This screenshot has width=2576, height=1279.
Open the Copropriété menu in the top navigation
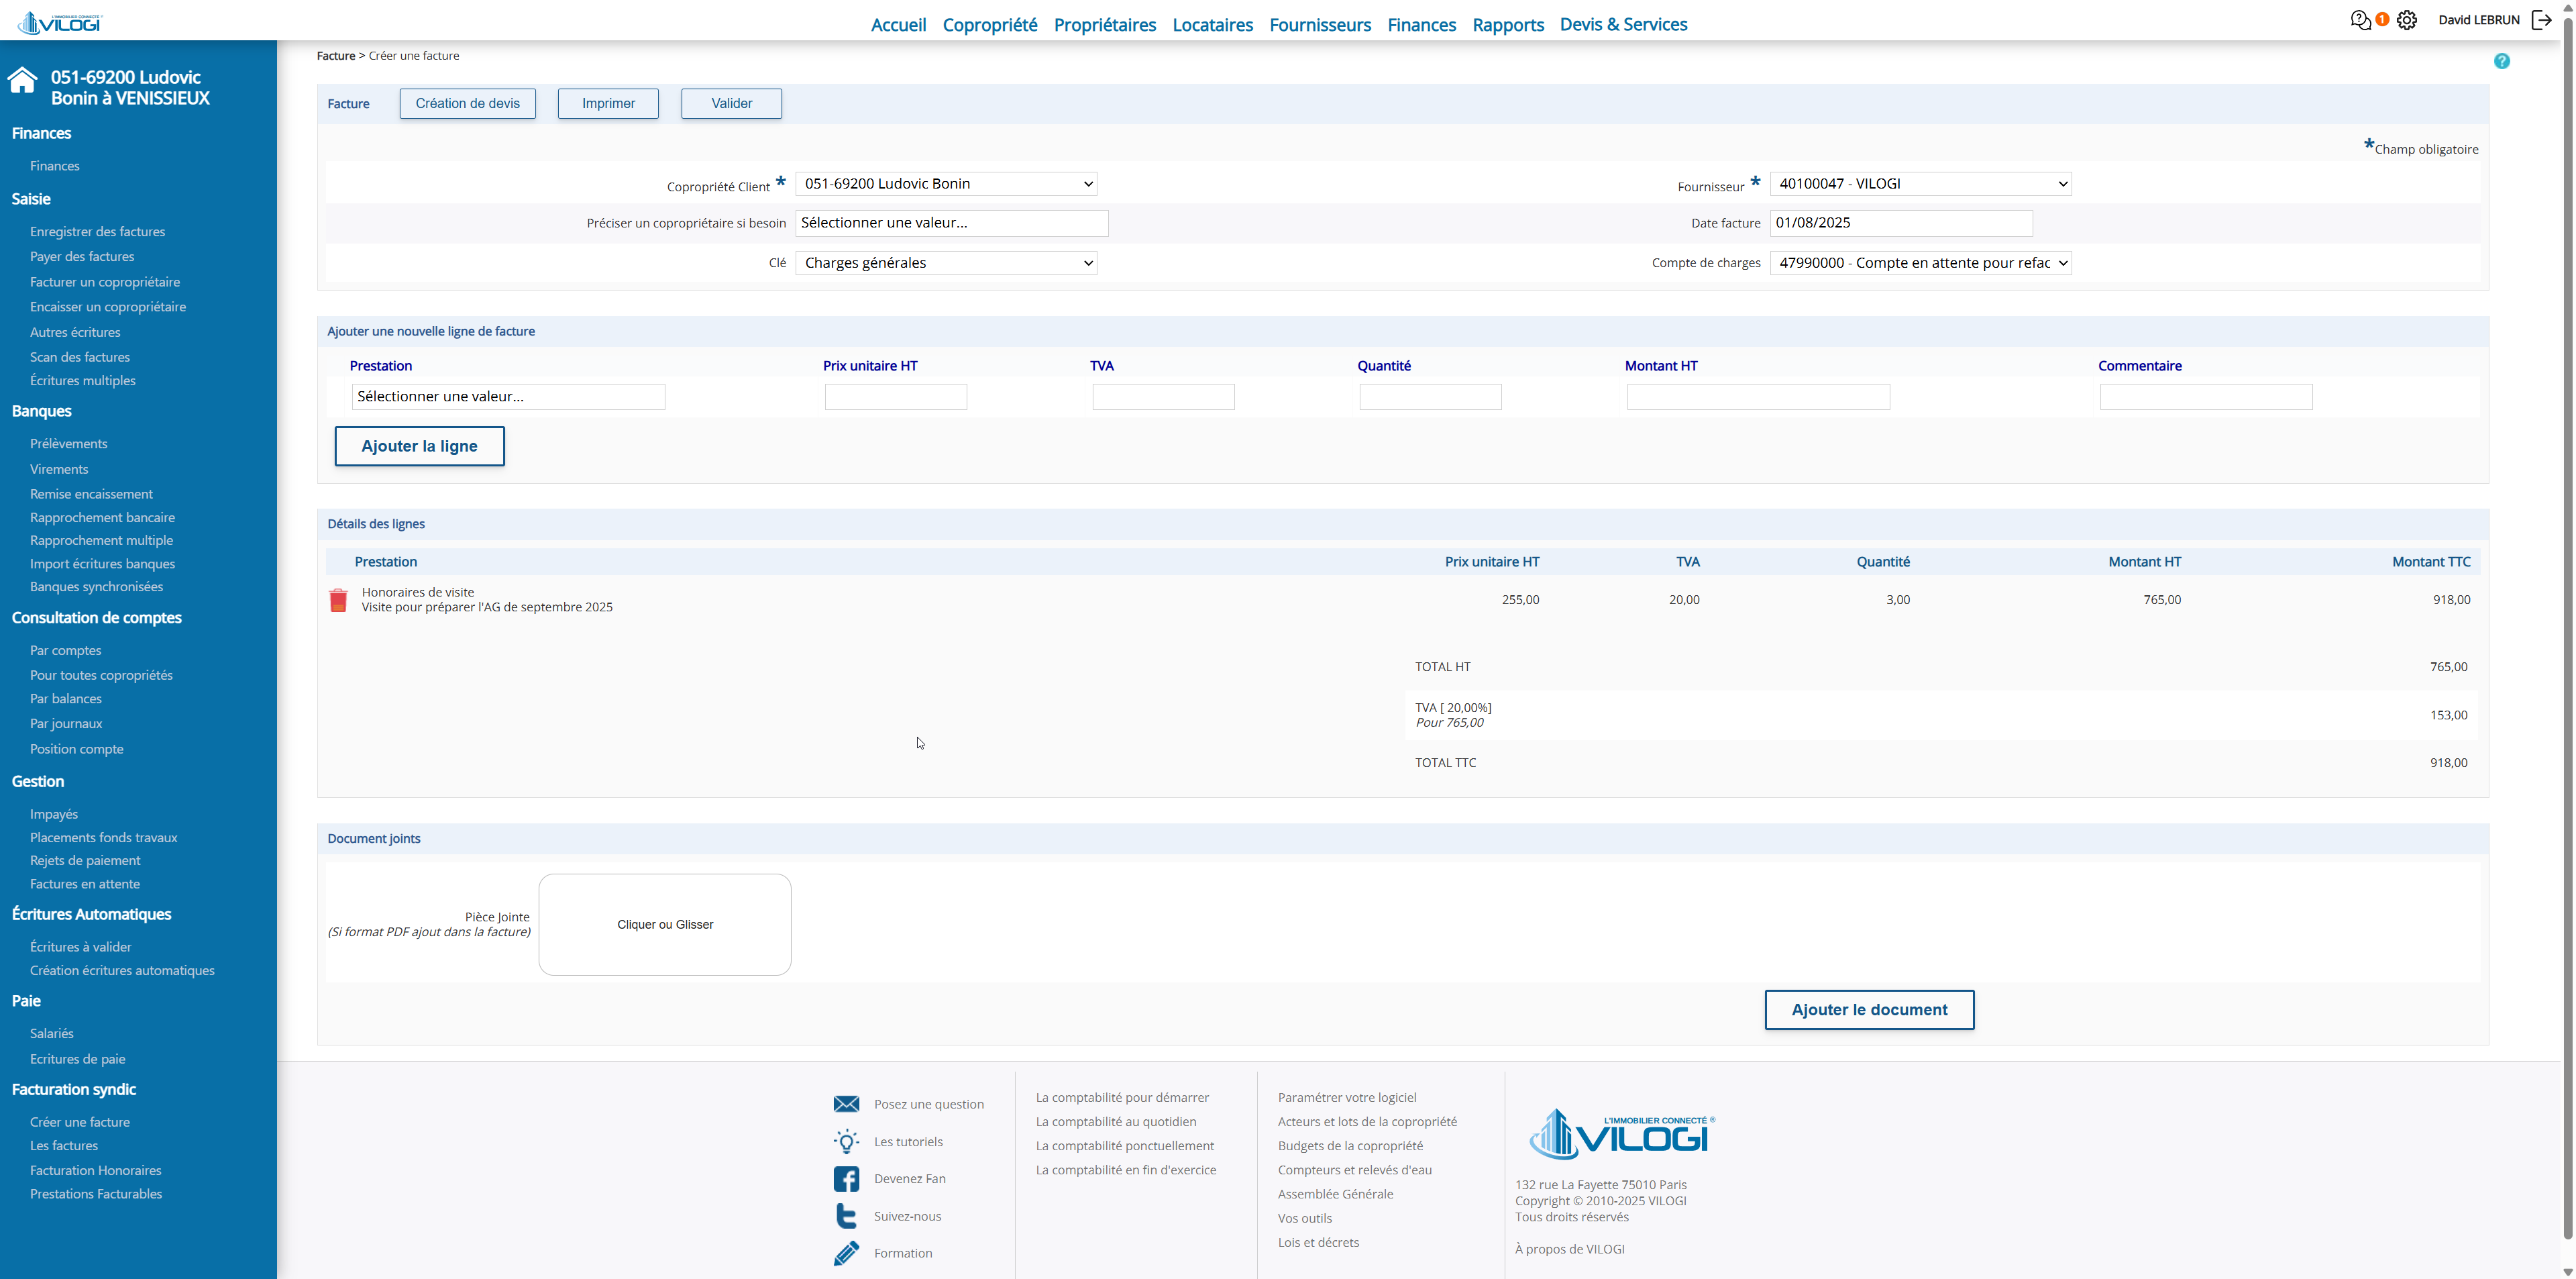tap(990, 24)
